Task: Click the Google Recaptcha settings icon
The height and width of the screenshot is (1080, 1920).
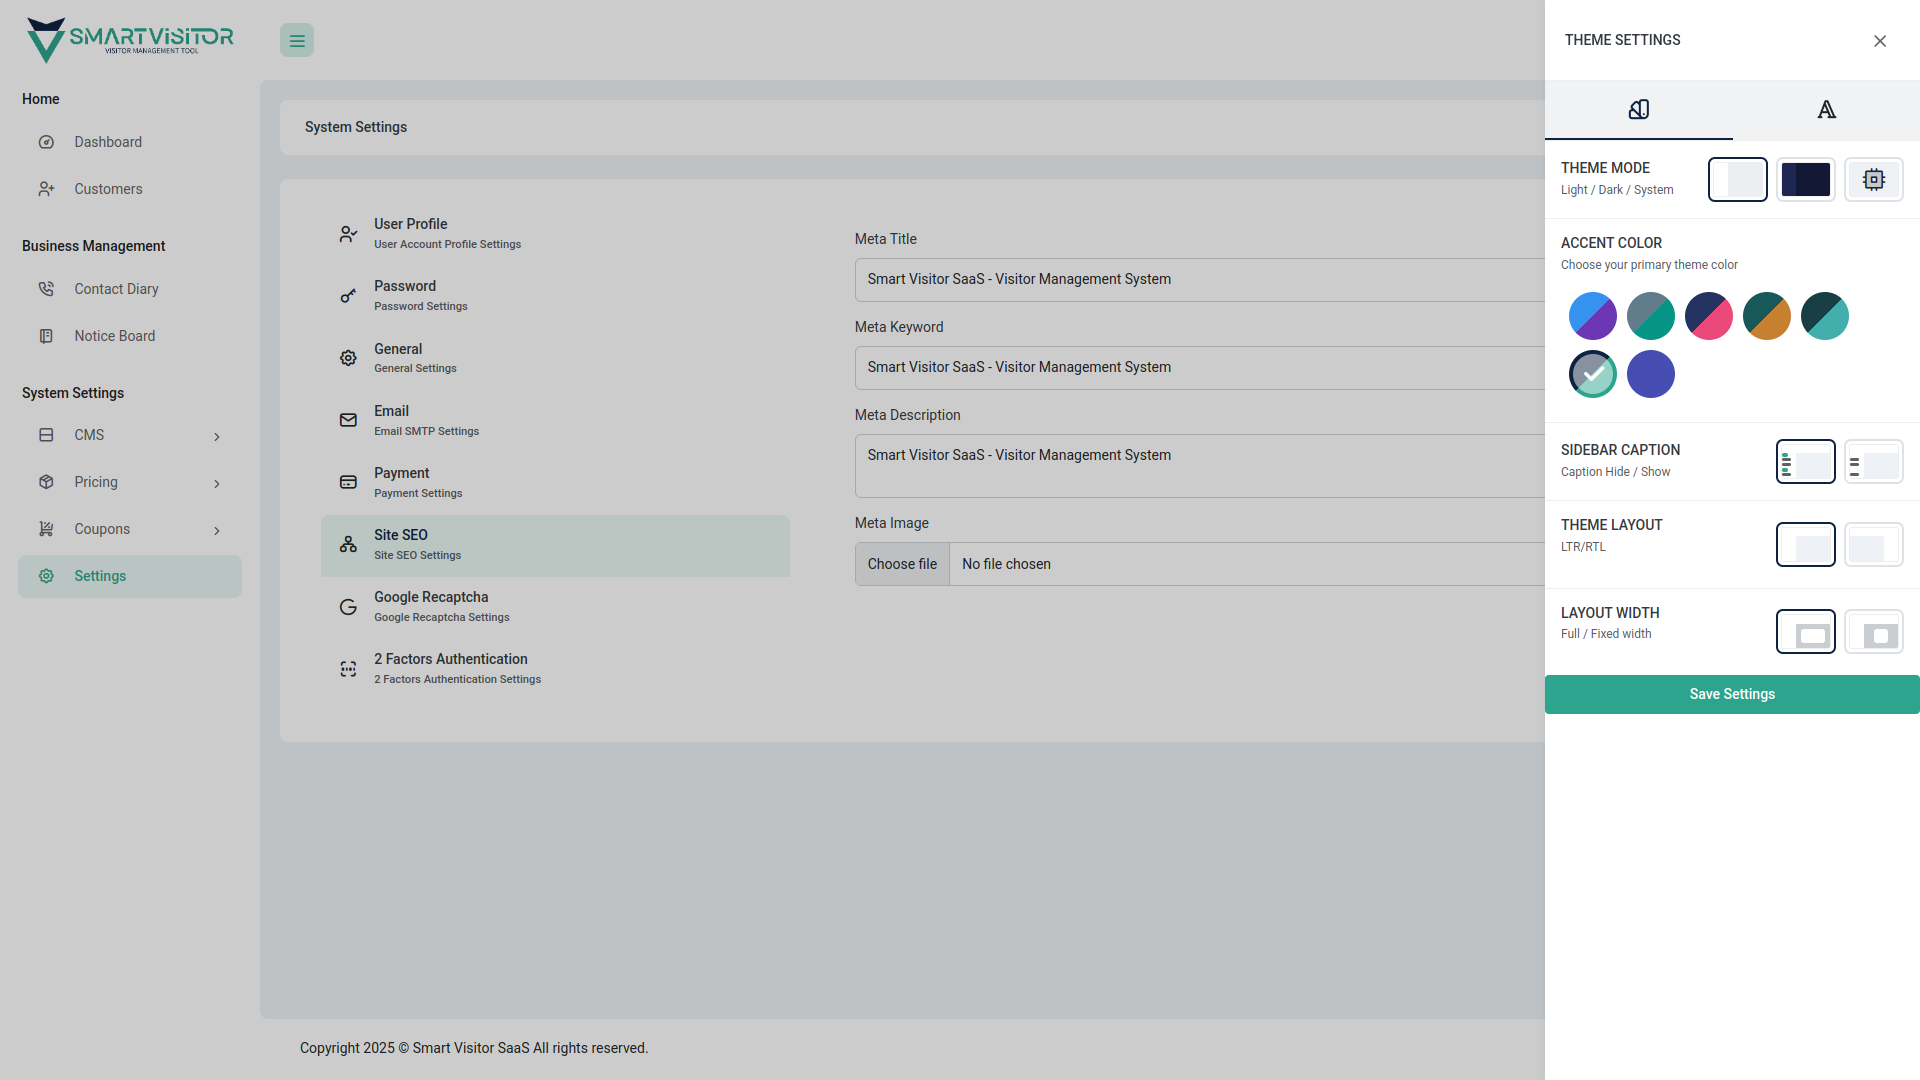Action: click(347, 606)
